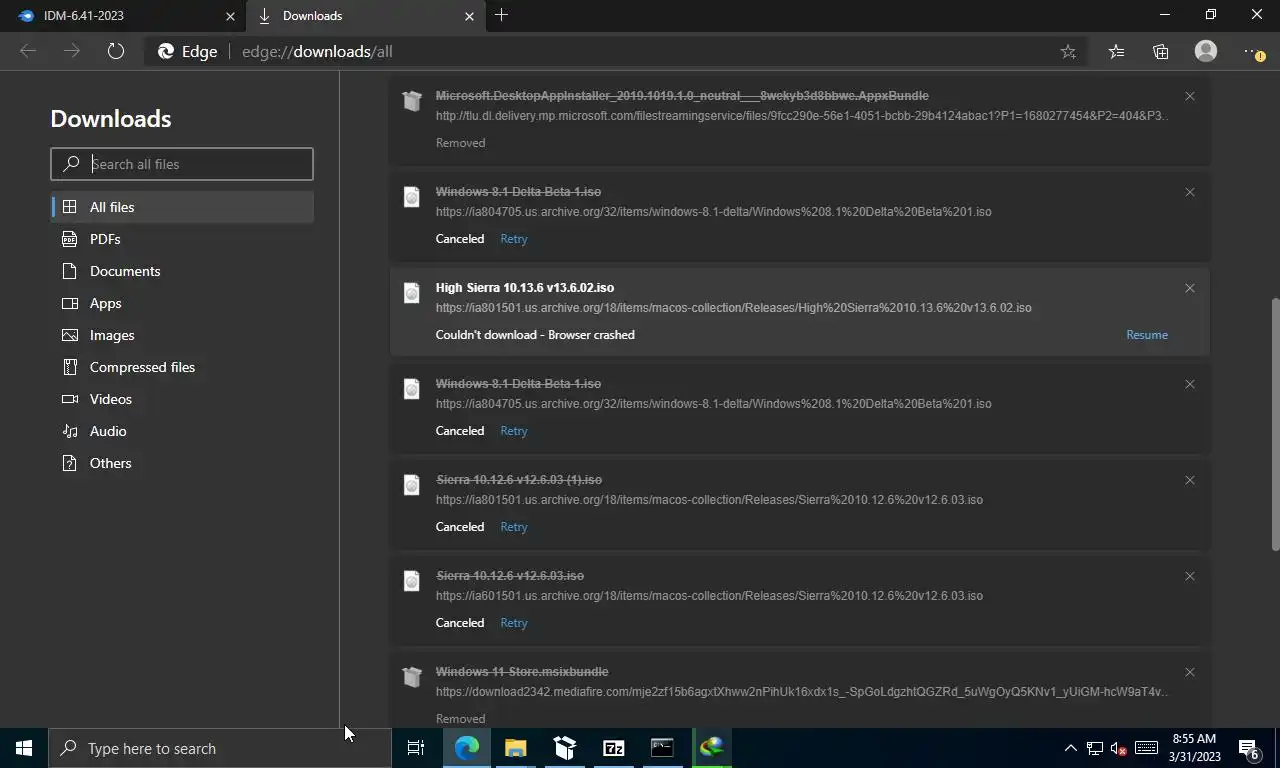1280x768 pixels.
Task: Switch to the IDM-6.41-2023 tab
Action: tap(124, 16)
